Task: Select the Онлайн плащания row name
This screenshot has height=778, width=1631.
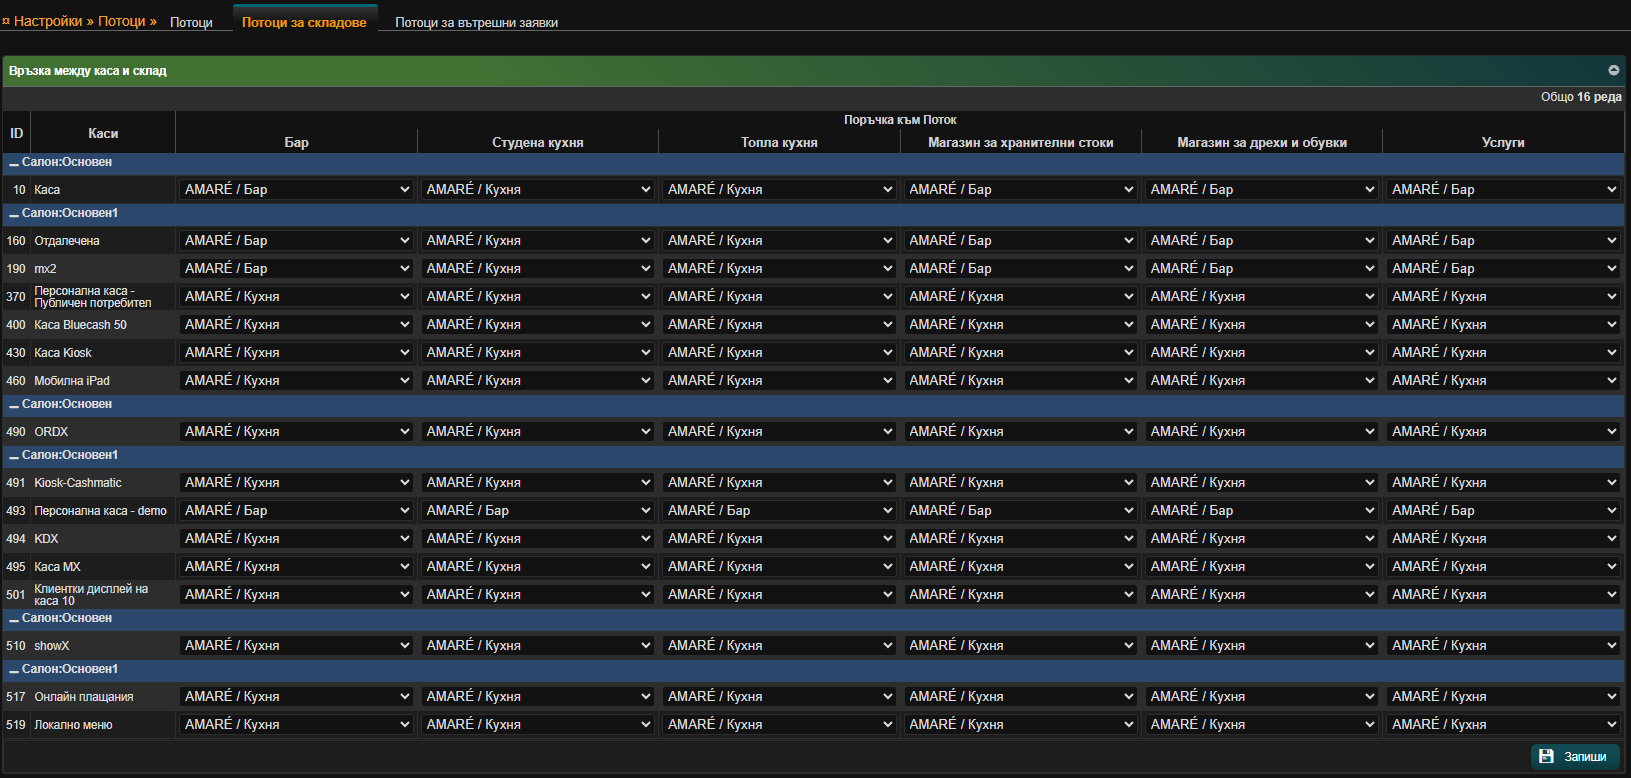Action: pos(84,697)
